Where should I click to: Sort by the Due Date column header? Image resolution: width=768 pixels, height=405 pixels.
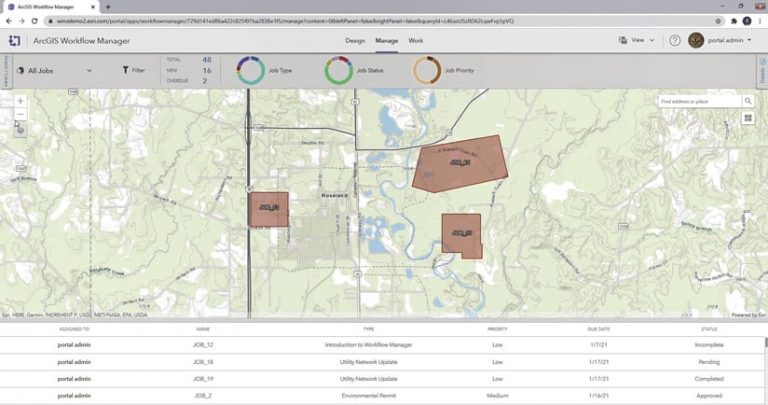click(x=599, y=329)
